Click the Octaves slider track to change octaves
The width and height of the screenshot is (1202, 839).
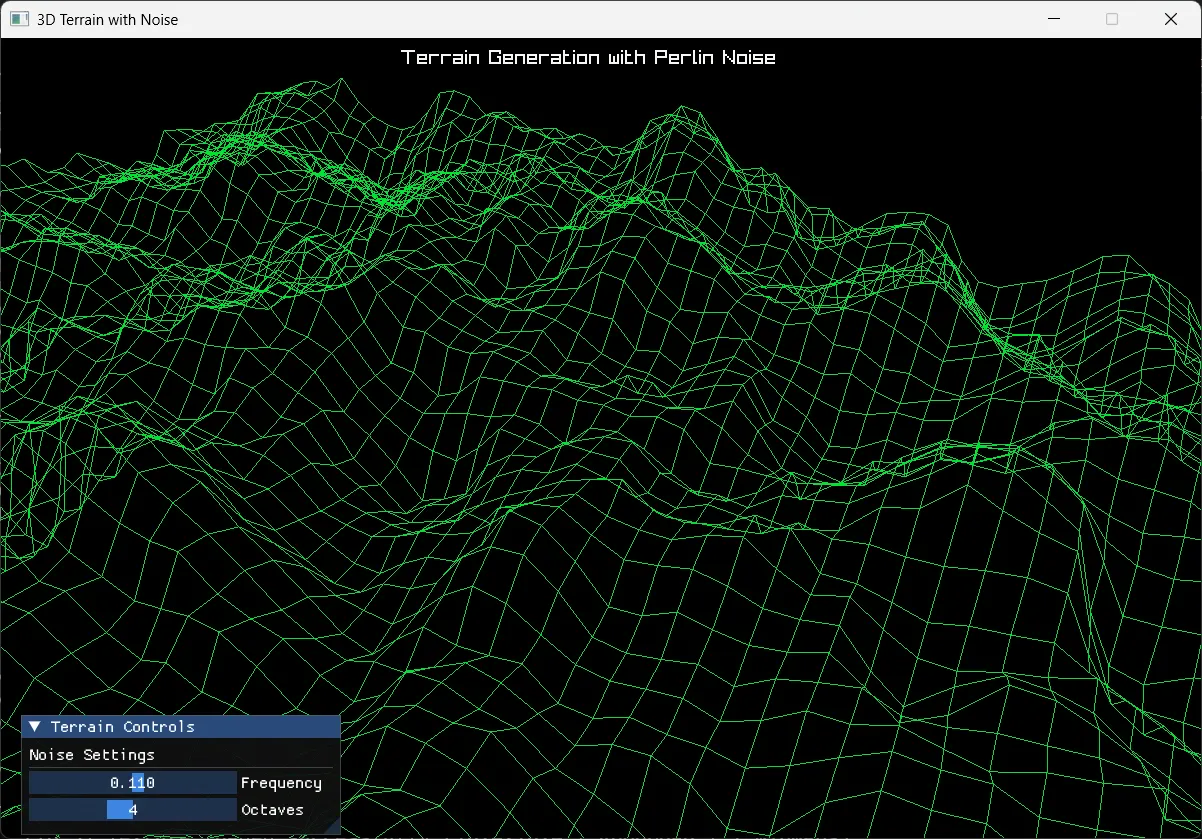(x=133, y=809)
